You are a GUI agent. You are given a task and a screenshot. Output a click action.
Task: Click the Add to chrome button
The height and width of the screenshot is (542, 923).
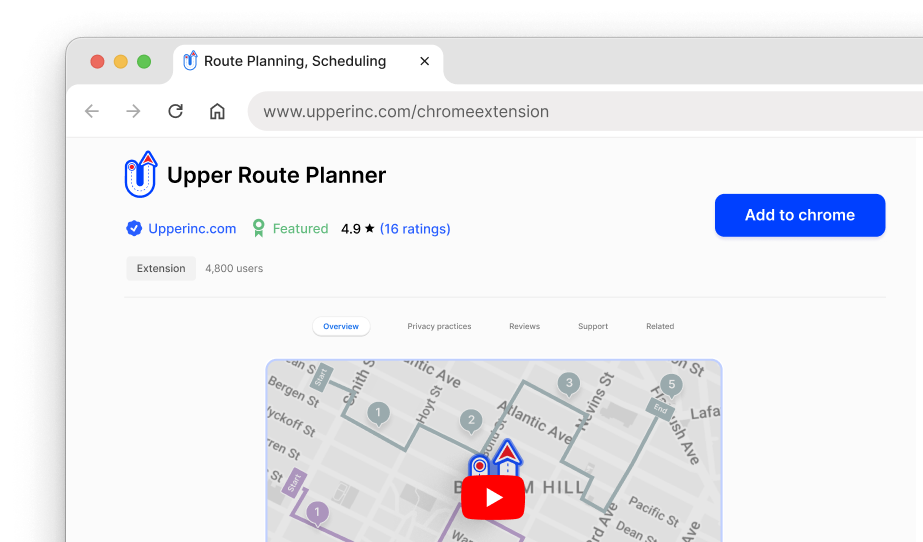800,215
